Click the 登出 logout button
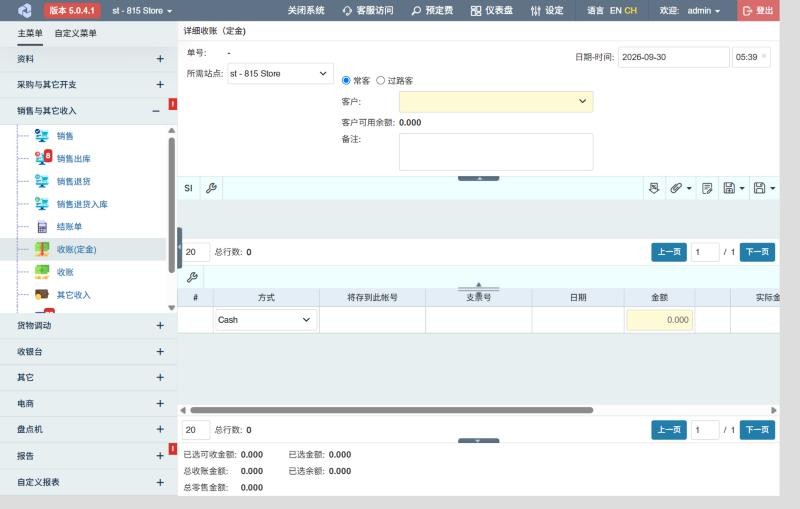 758,10
